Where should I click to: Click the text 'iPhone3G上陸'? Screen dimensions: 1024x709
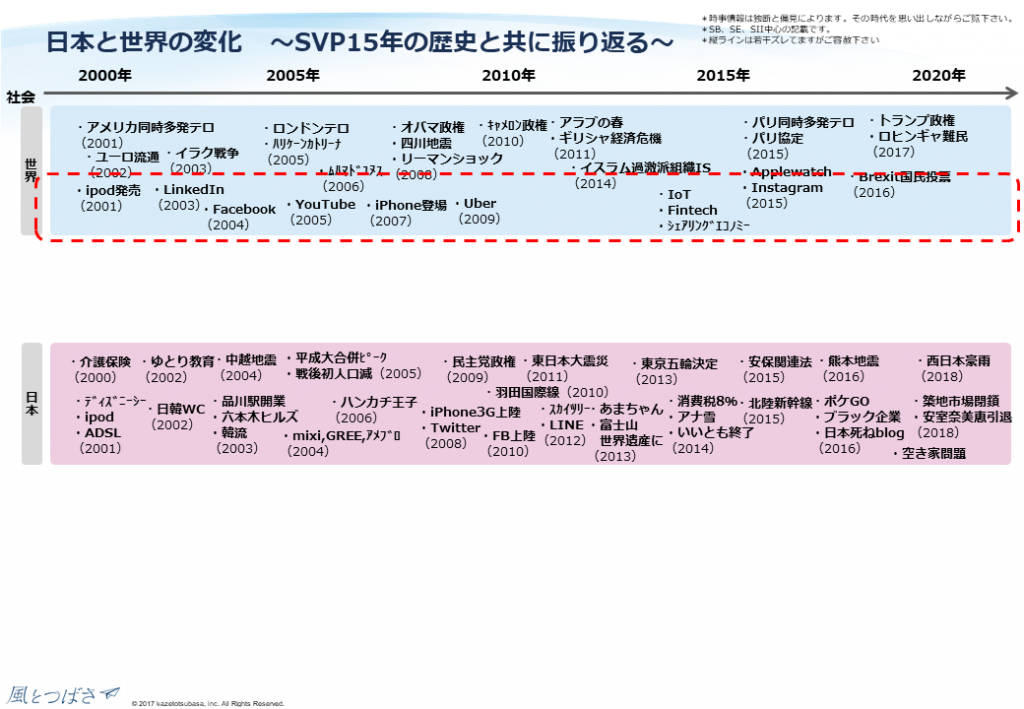[475, 412]
